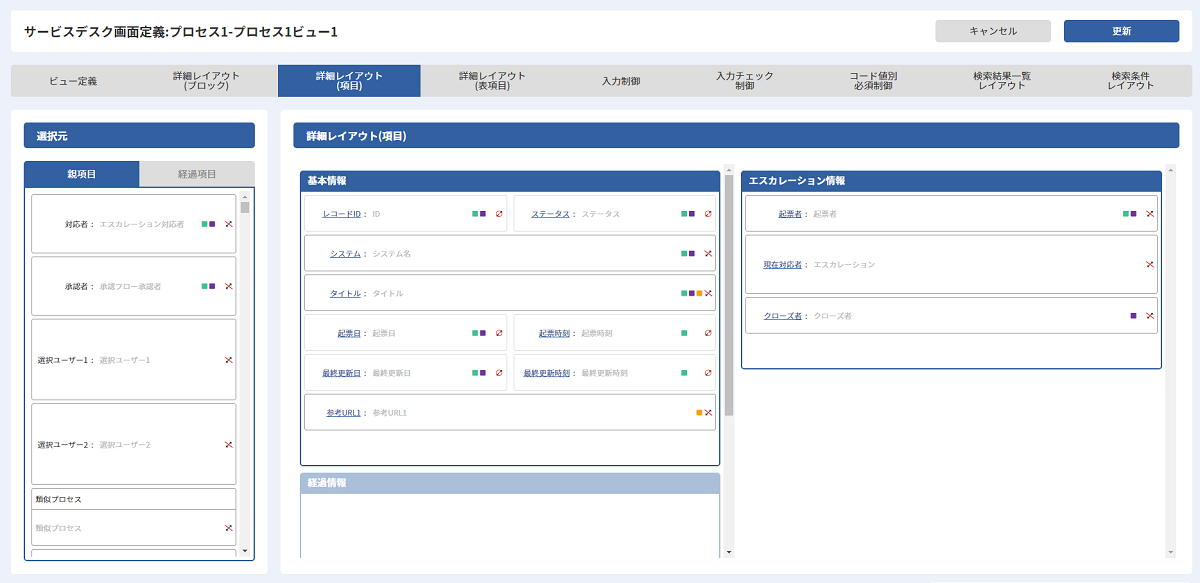
Task: Click the remove icon on the 選択ユーザー2 item
Action: [x=228, y=445]
